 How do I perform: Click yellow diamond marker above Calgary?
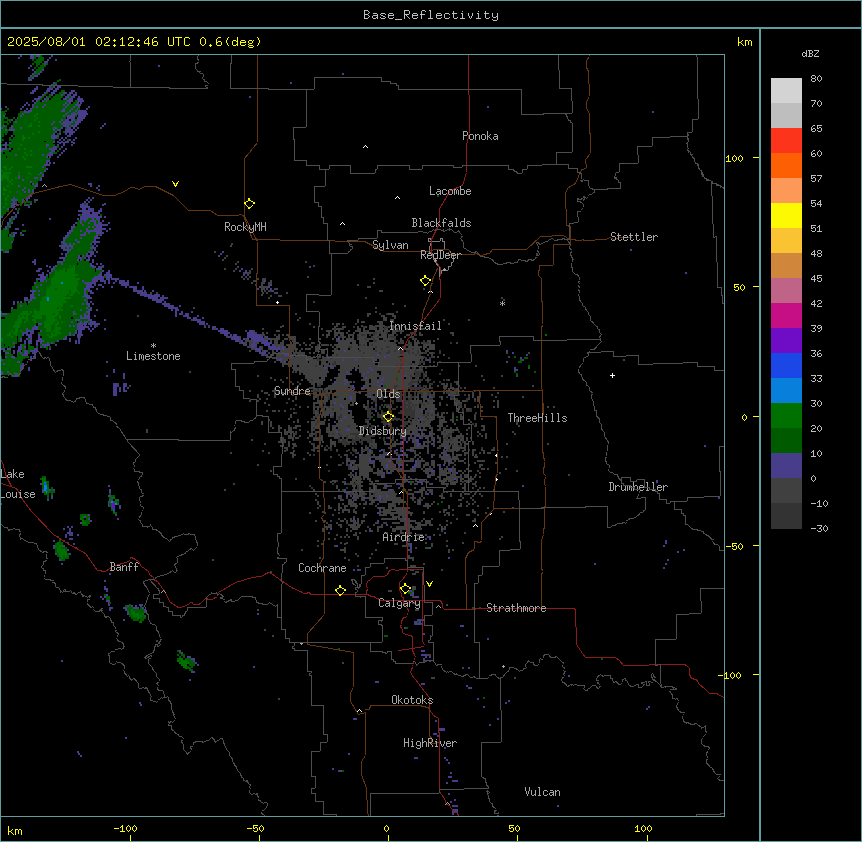coord(406,589)
